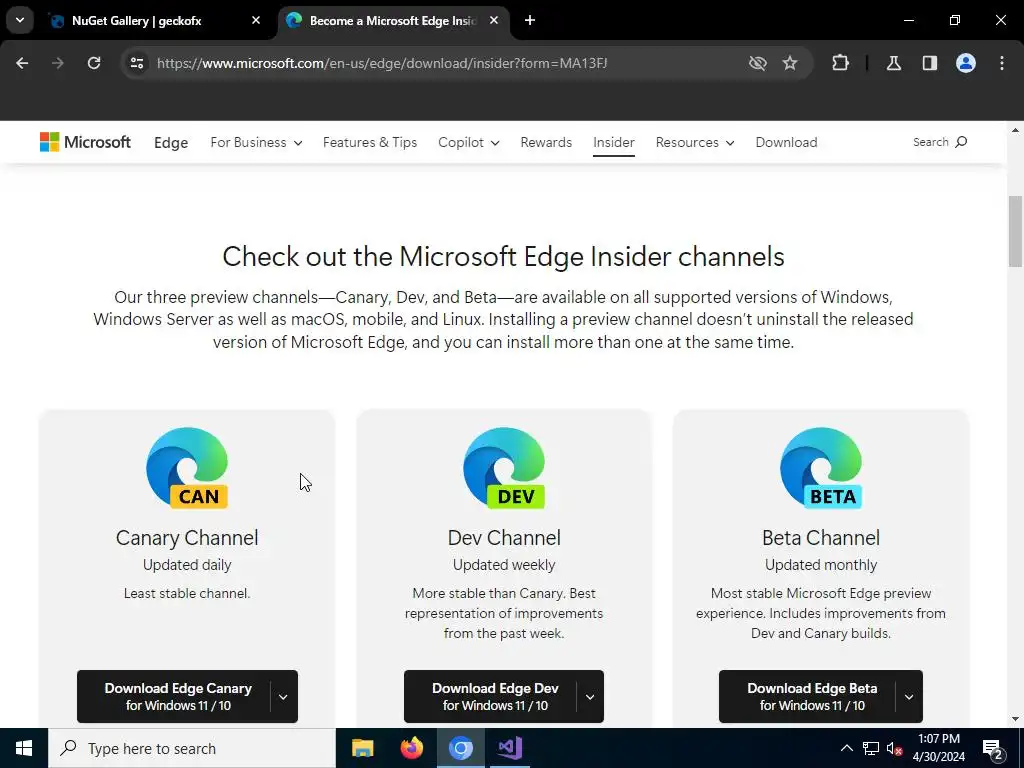Click the muted speaker volume icon

pos(895,748)
